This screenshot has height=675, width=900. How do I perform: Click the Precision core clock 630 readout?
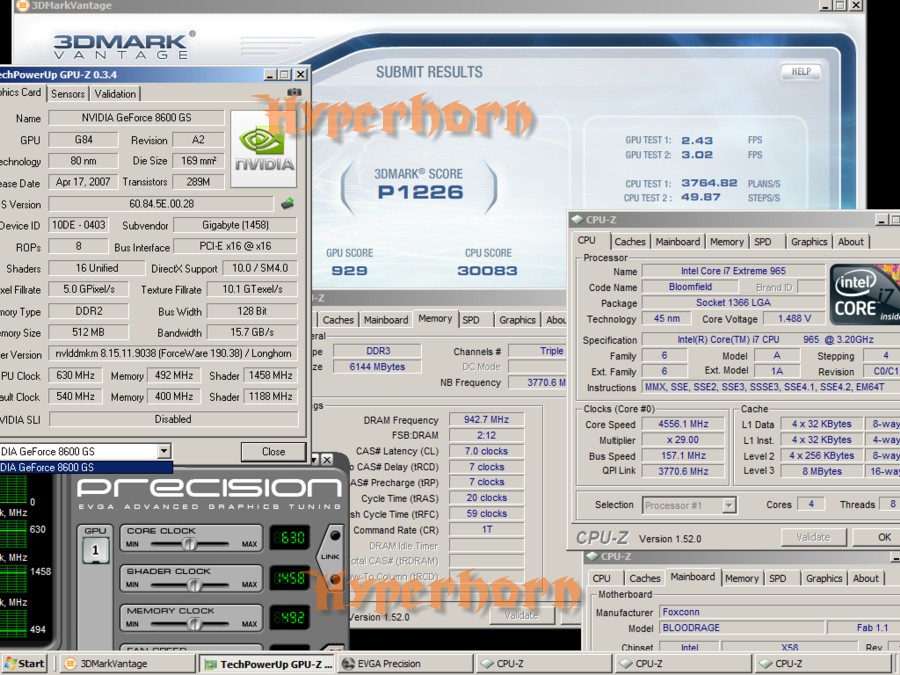(x=289, y=538)
